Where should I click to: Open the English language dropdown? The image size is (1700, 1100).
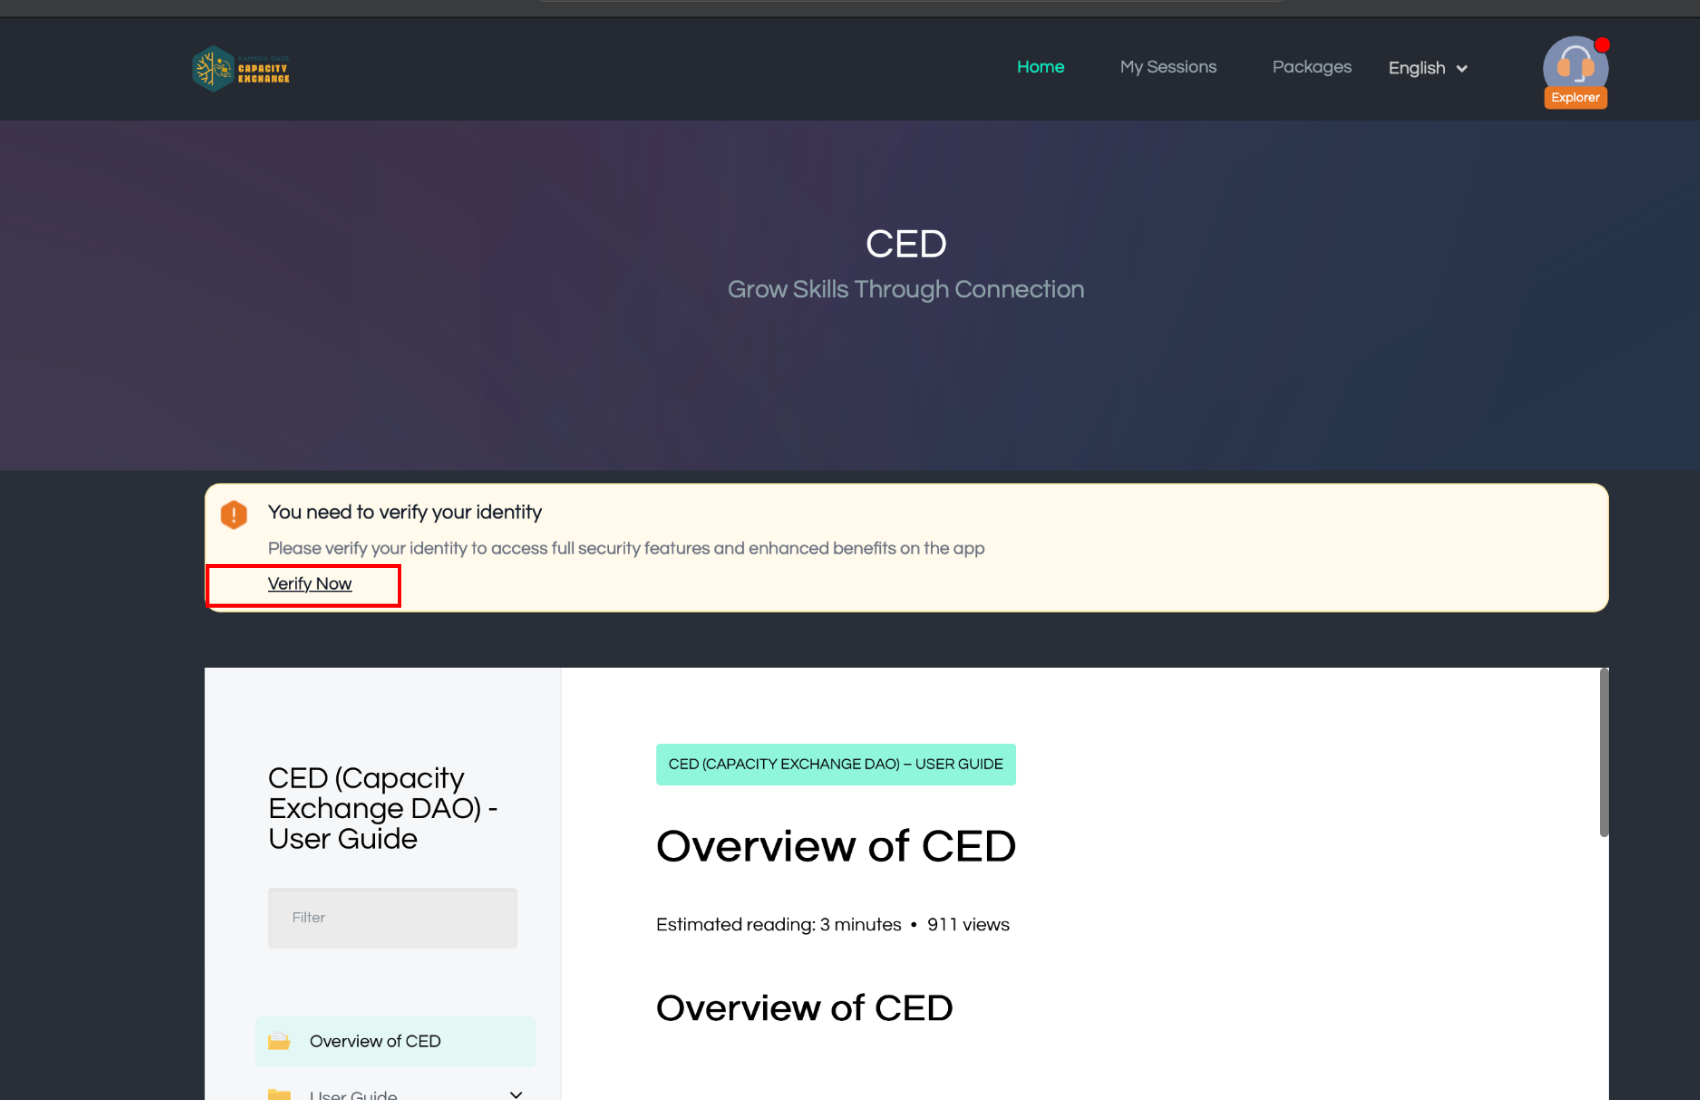coord(1427,68)
